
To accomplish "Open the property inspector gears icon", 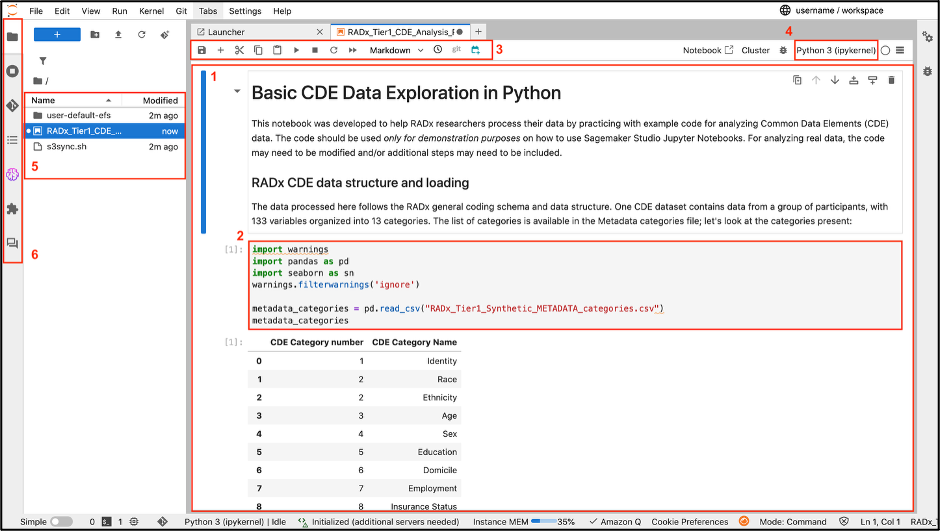I will 928,37.
